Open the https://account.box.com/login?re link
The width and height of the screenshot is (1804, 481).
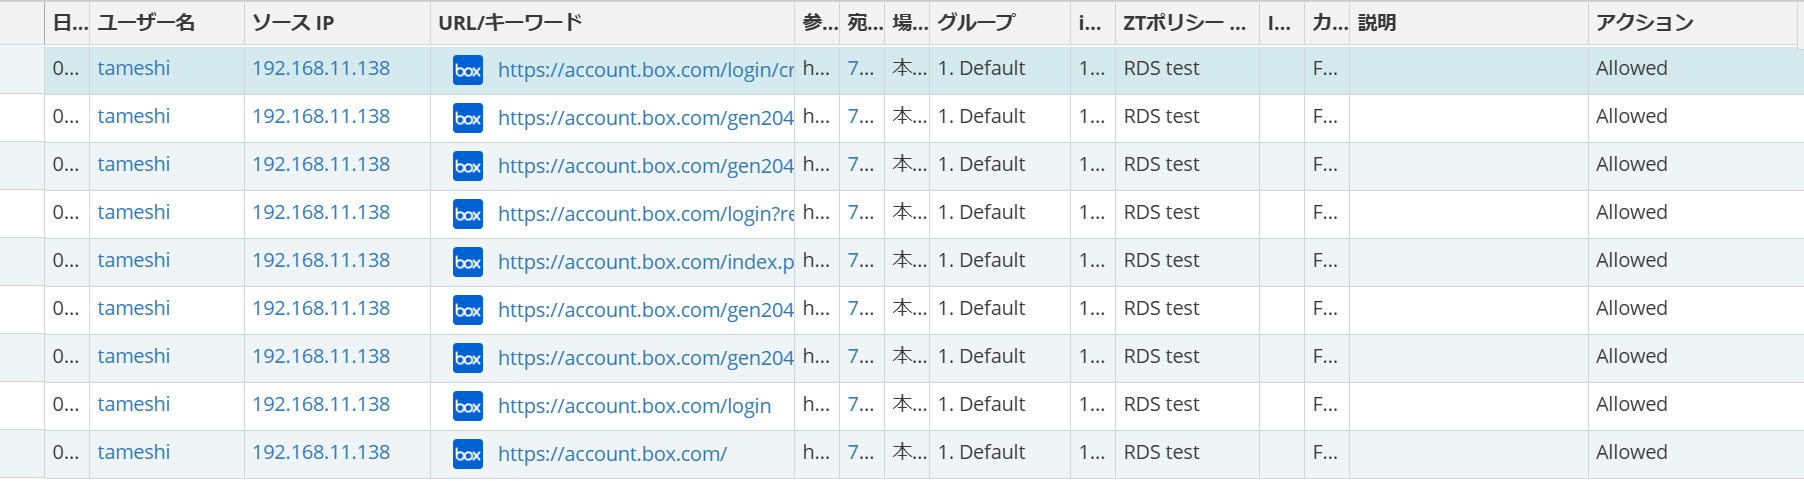coord(646,214)
